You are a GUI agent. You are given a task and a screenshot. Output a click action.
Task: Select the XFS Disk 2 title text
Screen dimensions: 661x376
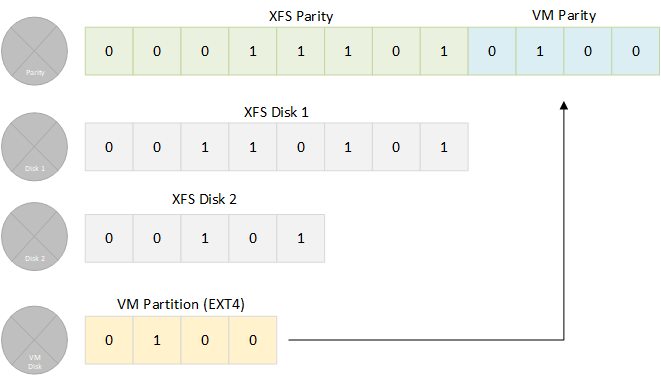(x=204, y=199)
